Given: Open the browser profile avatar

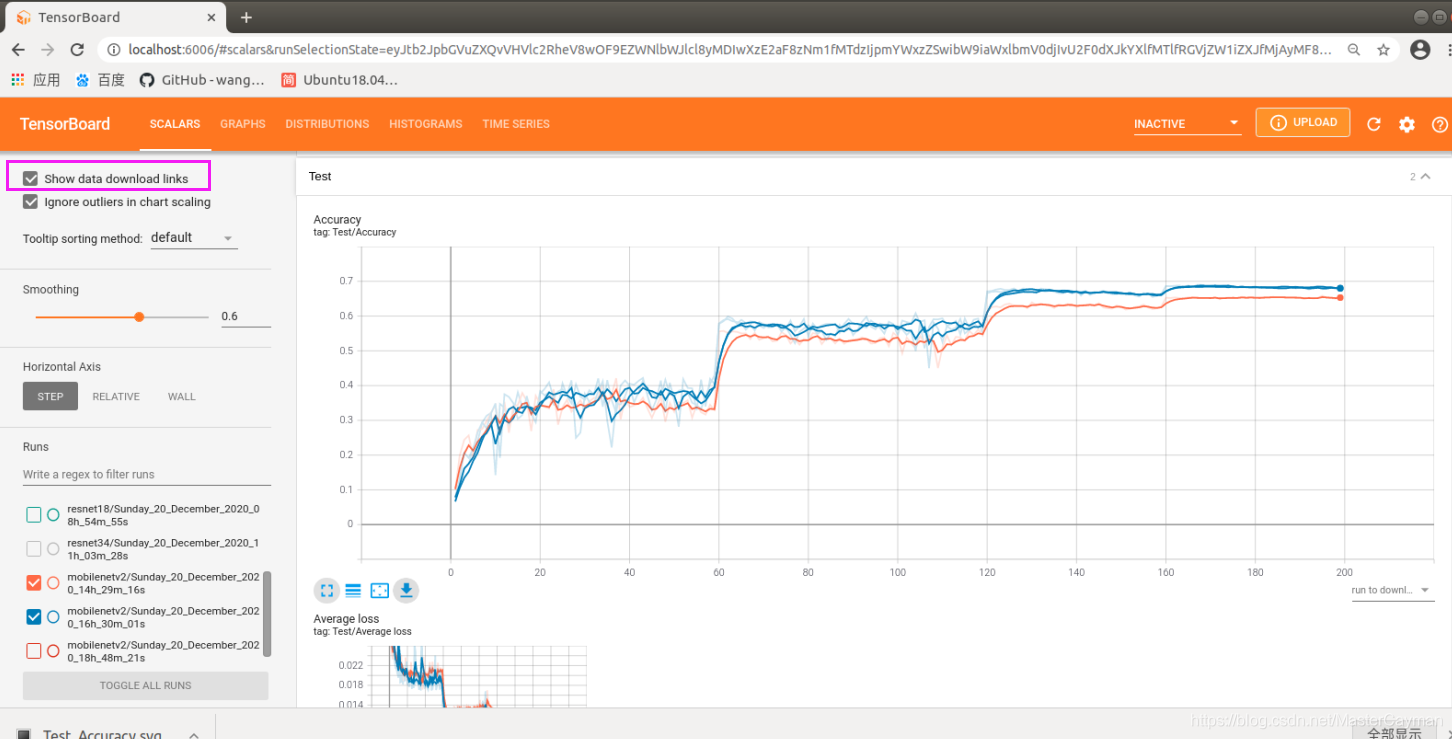Looking at the screenshot, I should click(1420, 49).
